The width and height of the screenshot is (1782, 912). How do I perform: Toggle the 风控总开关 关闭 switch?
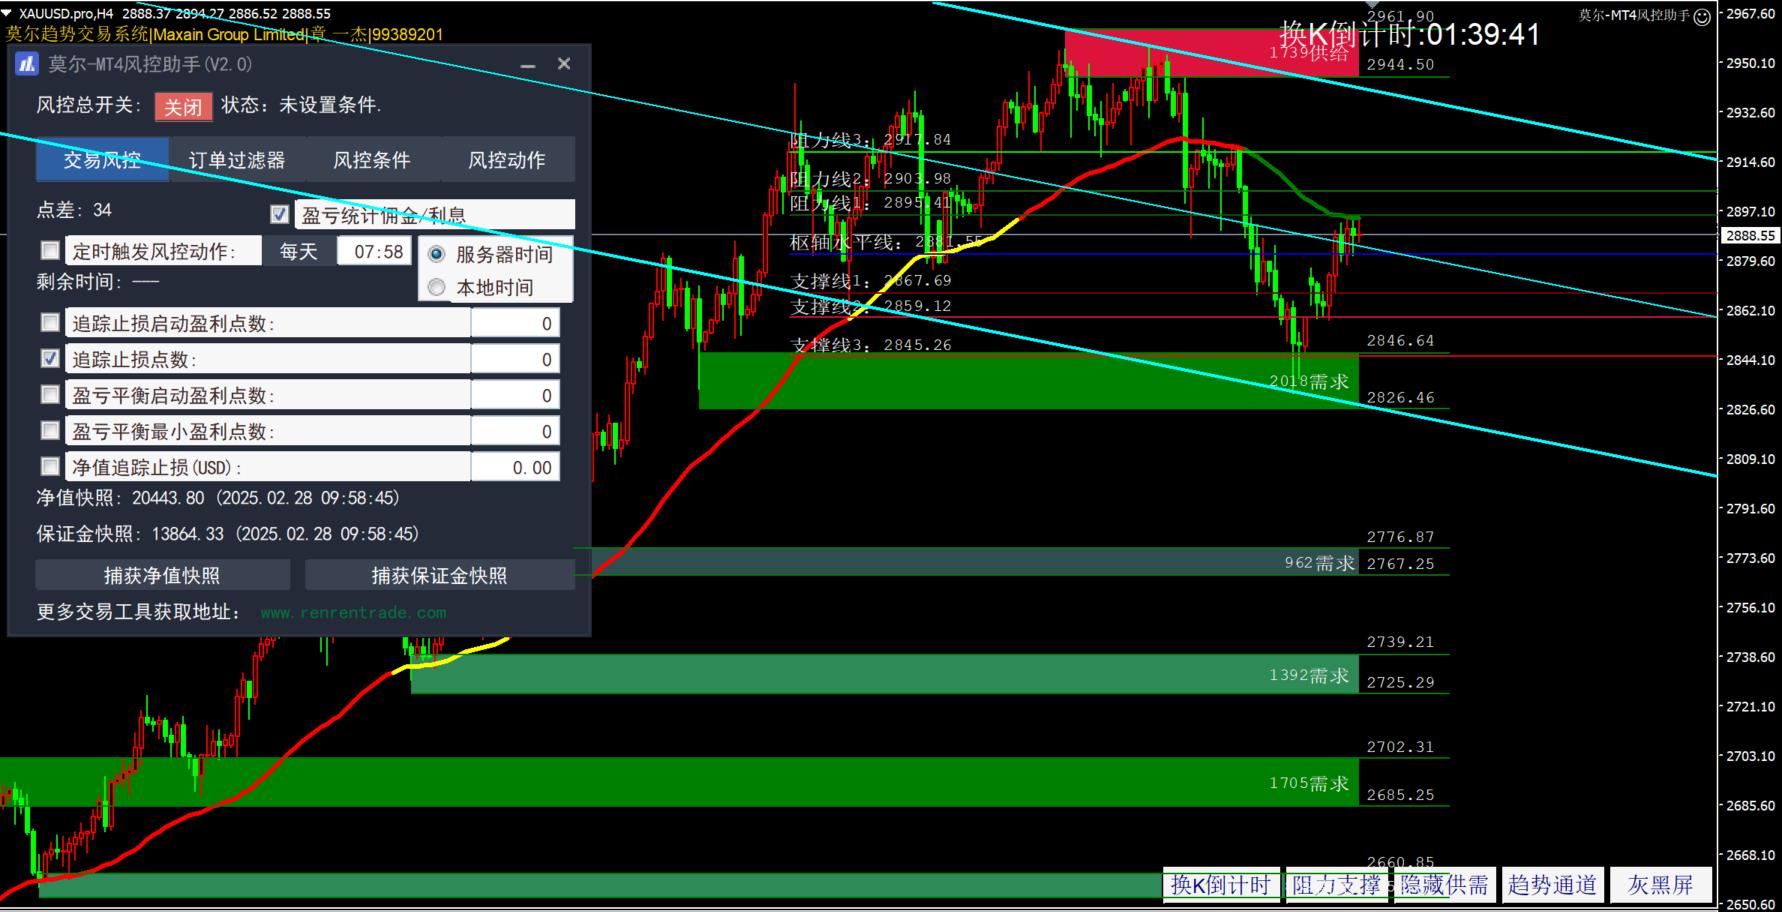(x=183, y=106)
